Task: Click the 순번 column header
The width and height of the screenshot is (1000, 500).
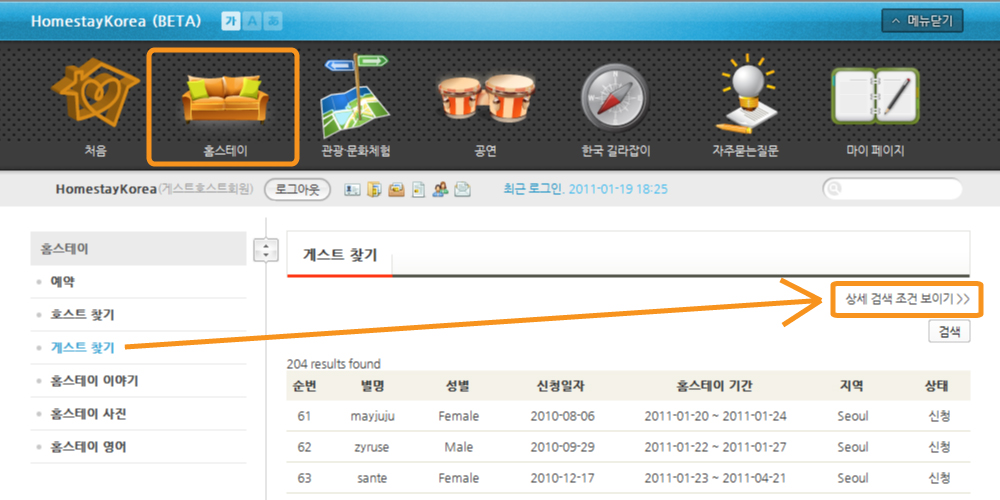Action: point(304,385)
